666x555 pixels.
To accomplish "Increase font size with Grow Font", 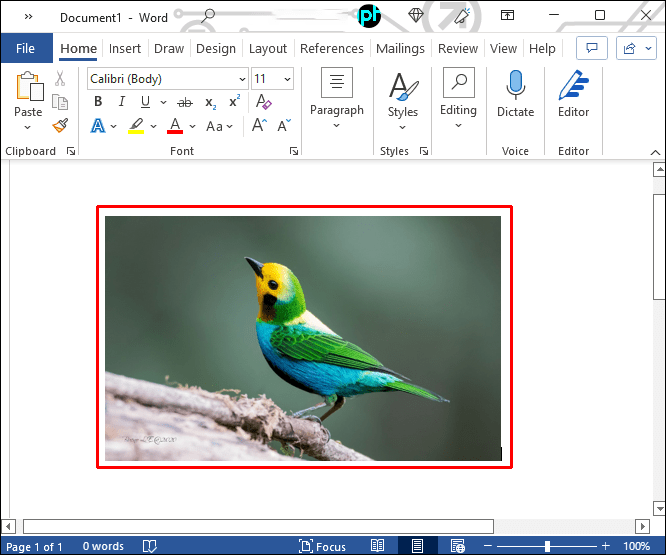I will click(259, 126).
